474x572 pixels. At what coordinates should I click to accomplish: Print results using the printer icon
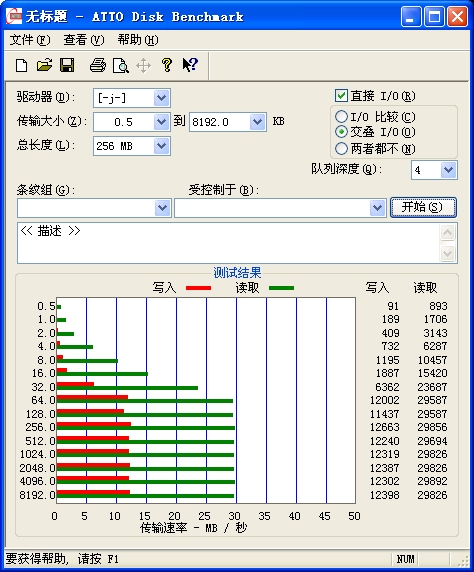click(x=98, y=66)
